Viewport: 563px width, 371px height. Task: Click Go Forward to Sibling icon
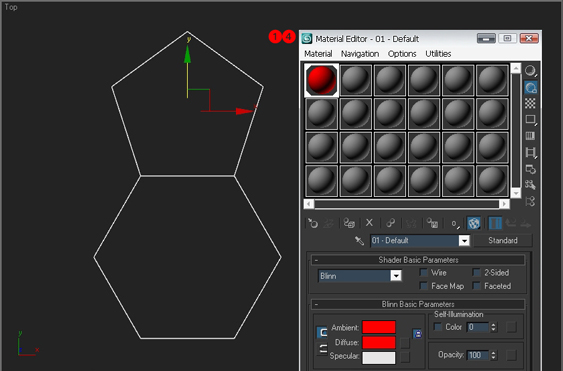click(525, 223)
